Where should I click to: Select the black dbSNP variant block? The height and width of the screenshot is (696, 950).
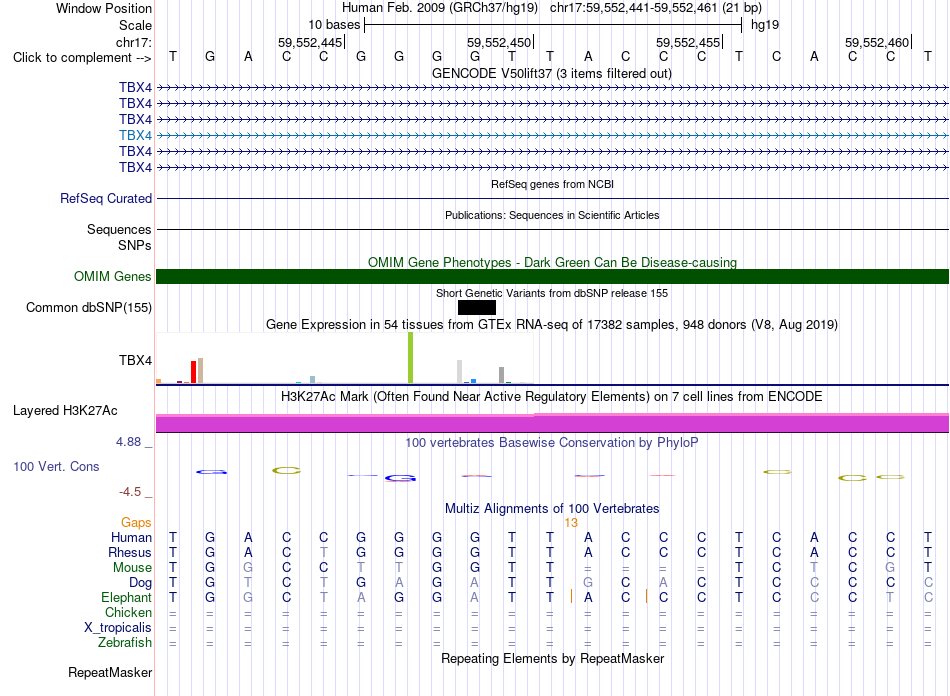477,308
